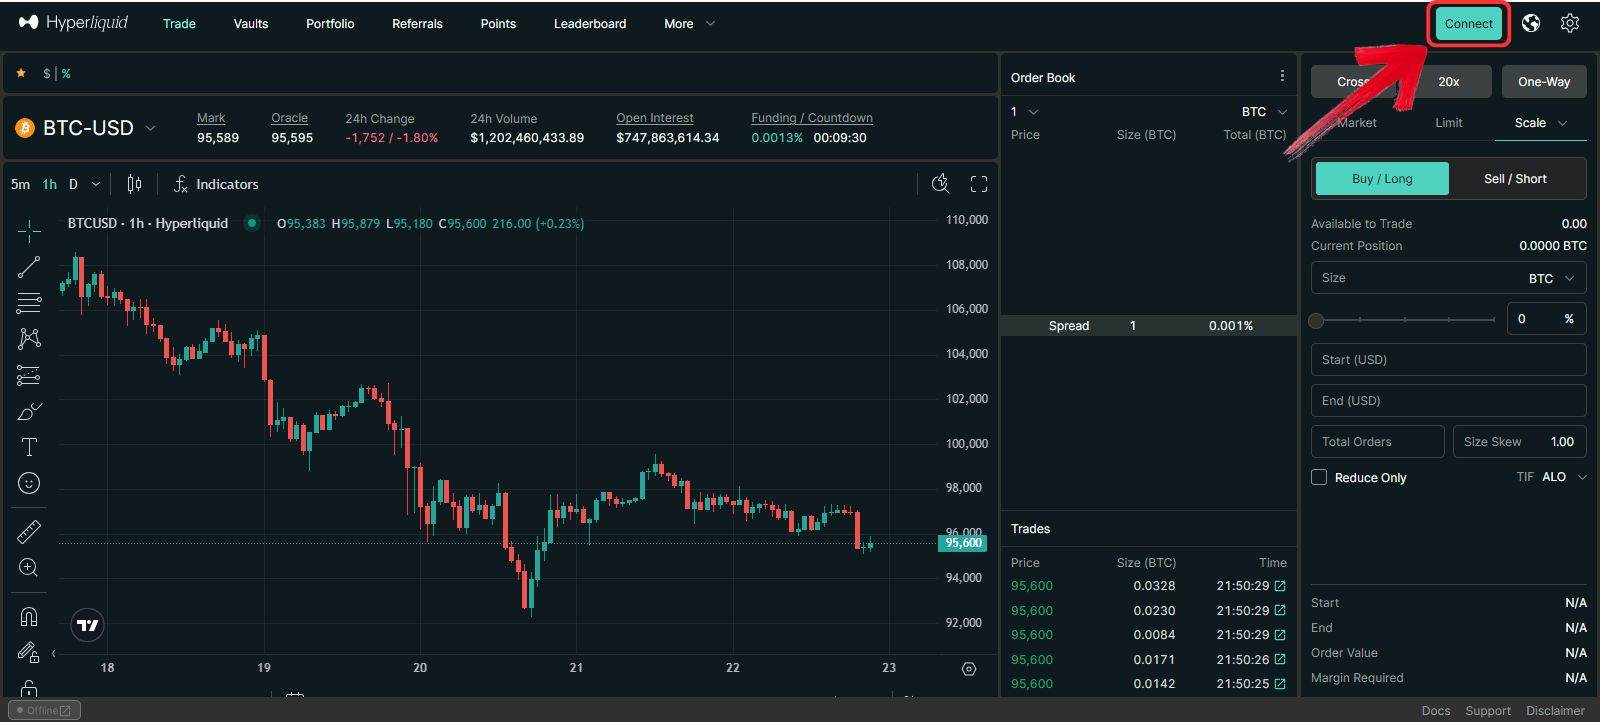Switch display to percent sign mode
1600x722 pixels.
pos(66,73)
